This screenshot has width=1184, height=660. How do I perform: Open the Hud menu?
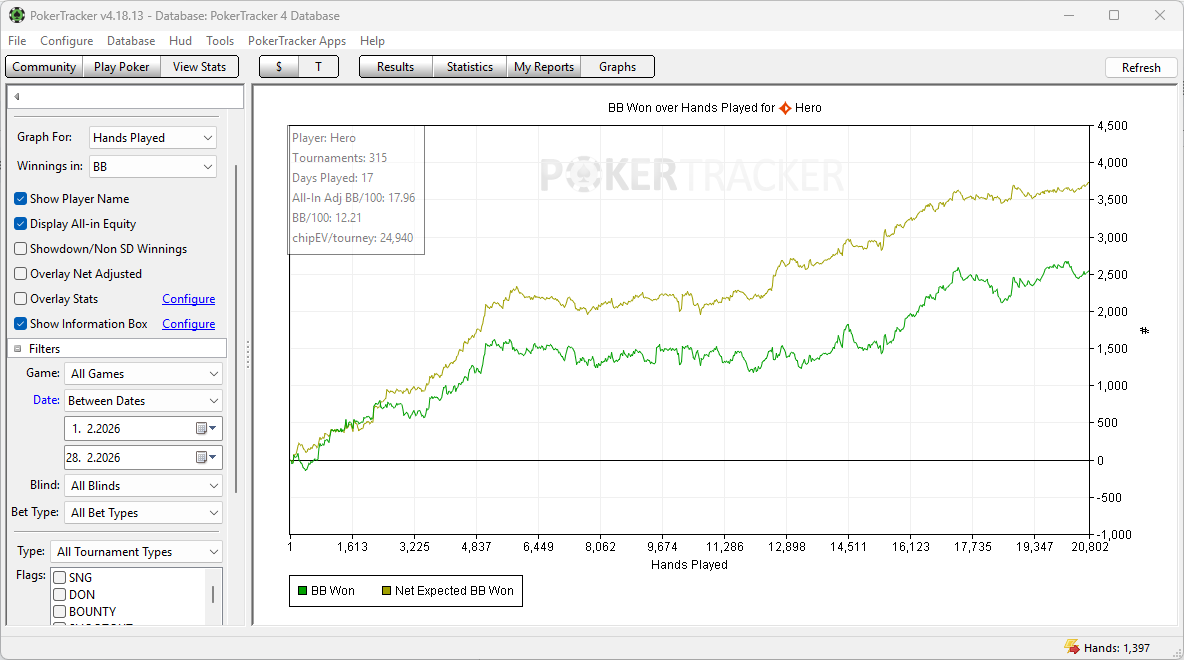point(180,41)
